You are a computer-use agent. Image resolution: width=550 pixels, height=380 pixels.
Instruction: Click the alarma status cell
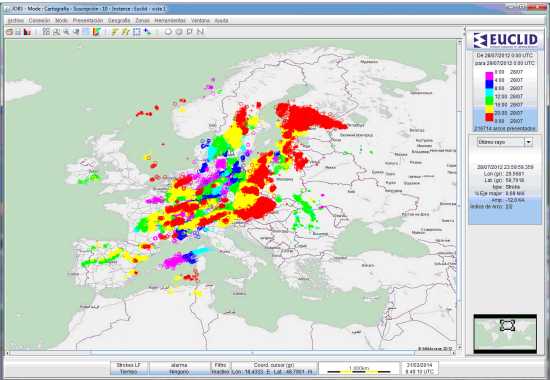pyautogui.click(x=179, y=368)
